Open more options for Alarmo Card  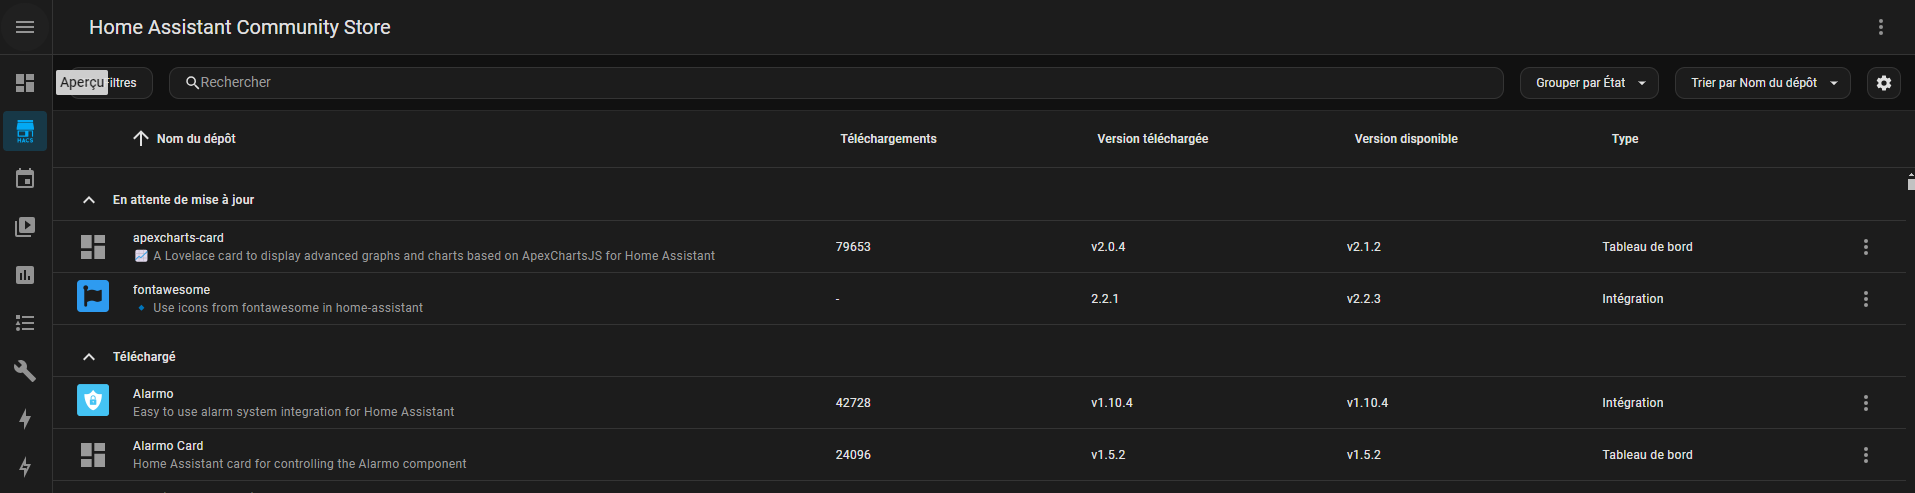click(1866, 455)
